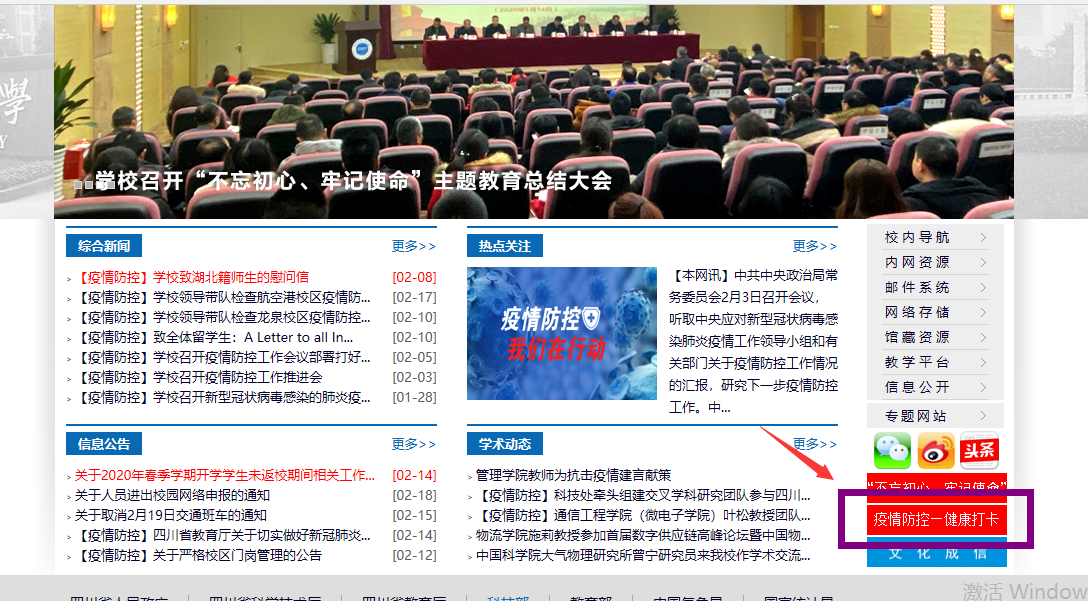This screenshot has width=1088, height=601.
Task: Open news 学校召开疫情防控工作会议部署打好
Action: tap(223, 358)
